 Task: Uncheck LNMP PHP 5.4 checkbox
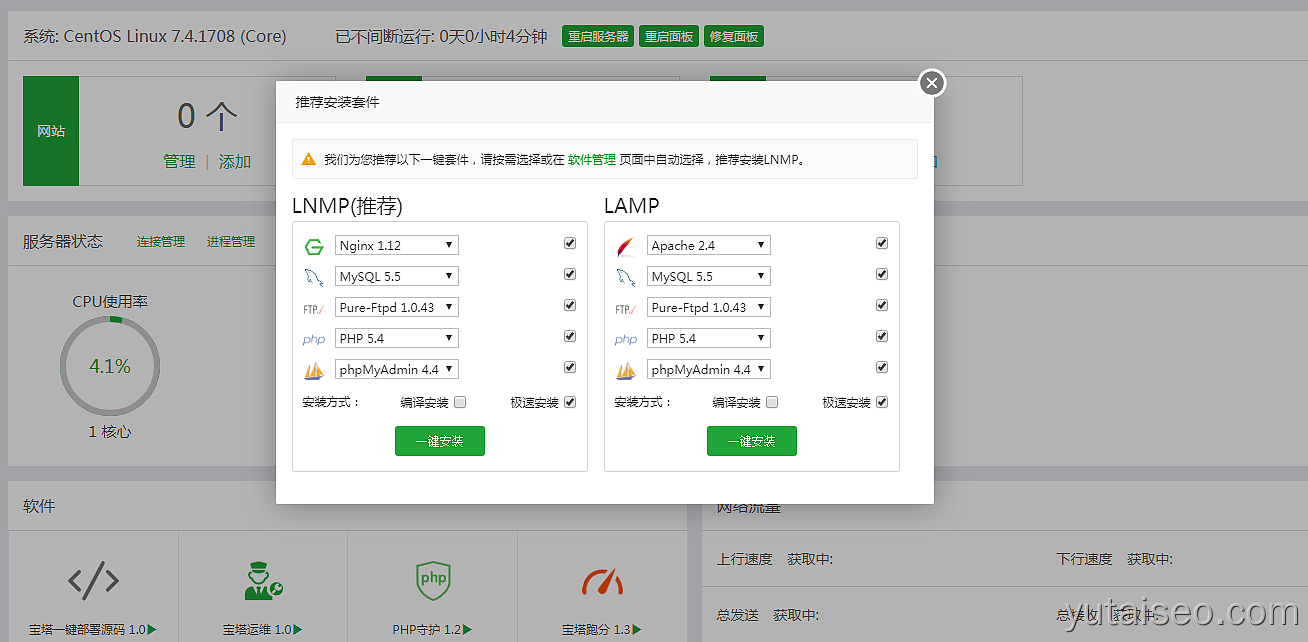(x=570, y=336)
